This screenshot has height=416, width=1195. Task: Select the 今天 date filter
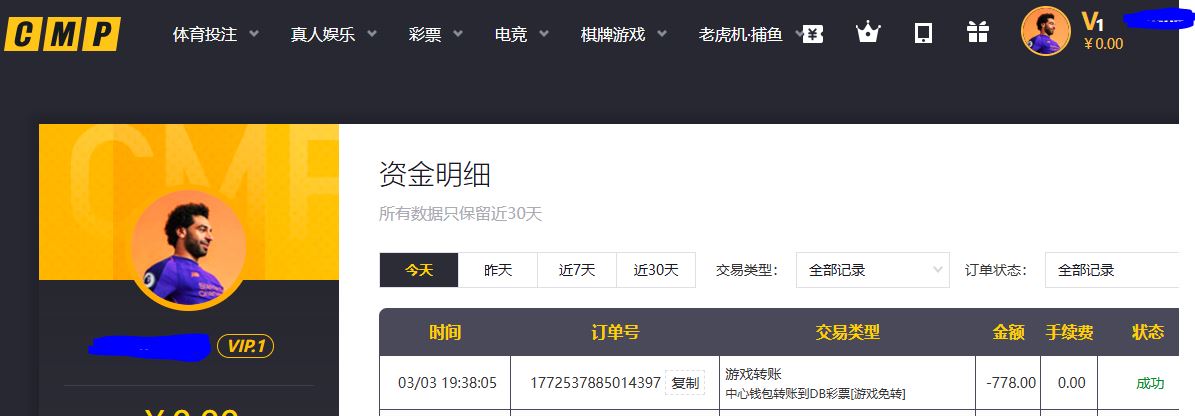point(418,270)
